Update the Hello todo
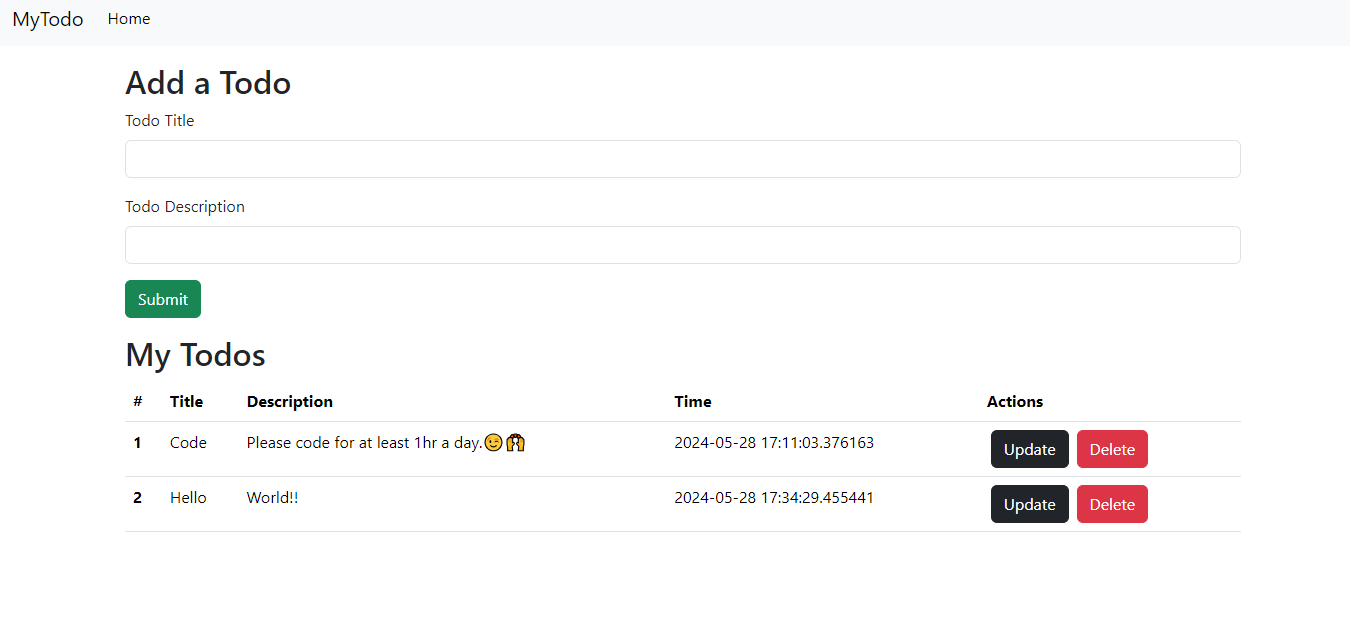 (x=1029, y=504)
